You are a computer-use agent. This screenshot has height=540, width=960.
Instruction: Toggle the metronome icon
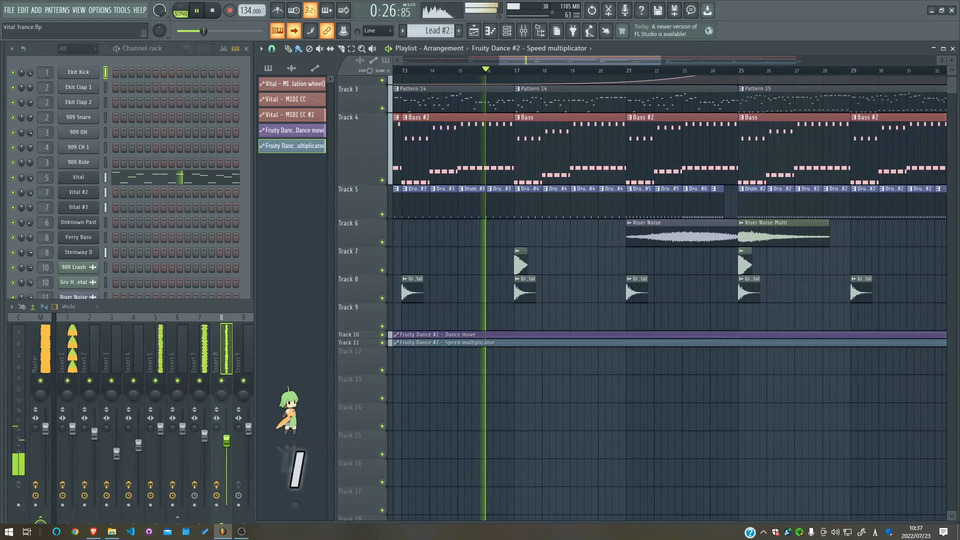277,11
